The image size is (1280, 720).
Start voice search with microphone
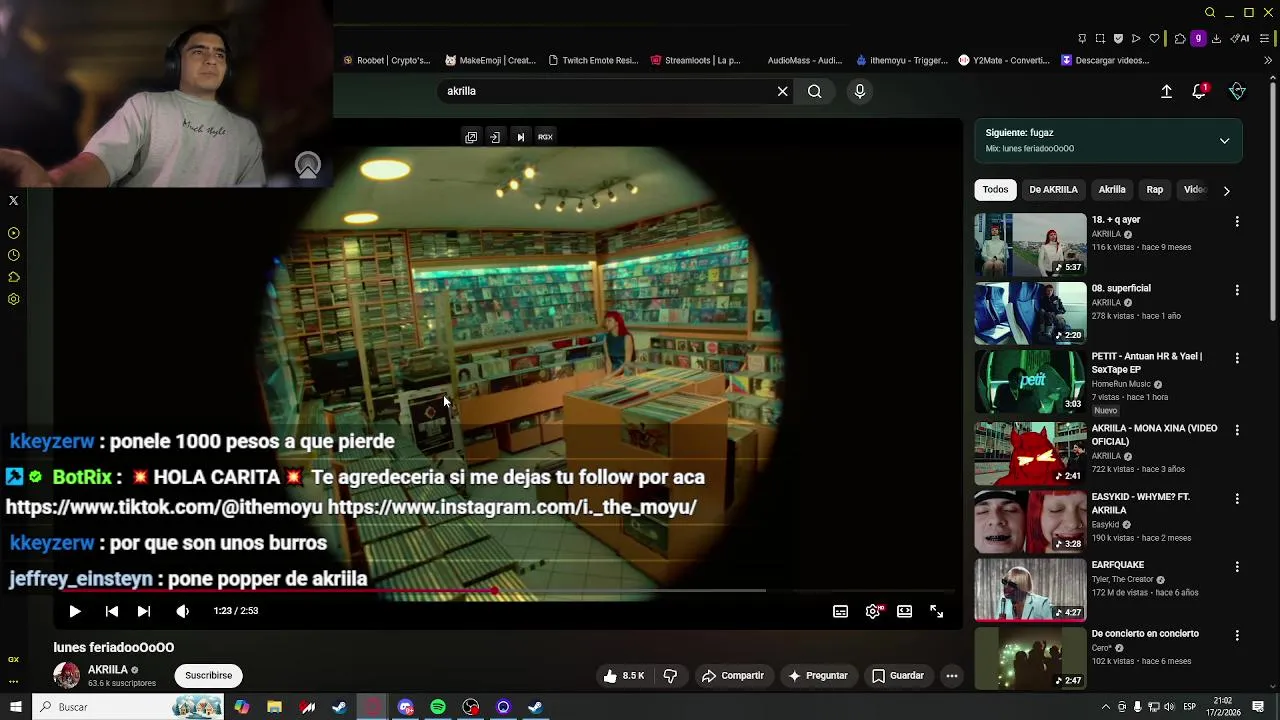(860, 91)
